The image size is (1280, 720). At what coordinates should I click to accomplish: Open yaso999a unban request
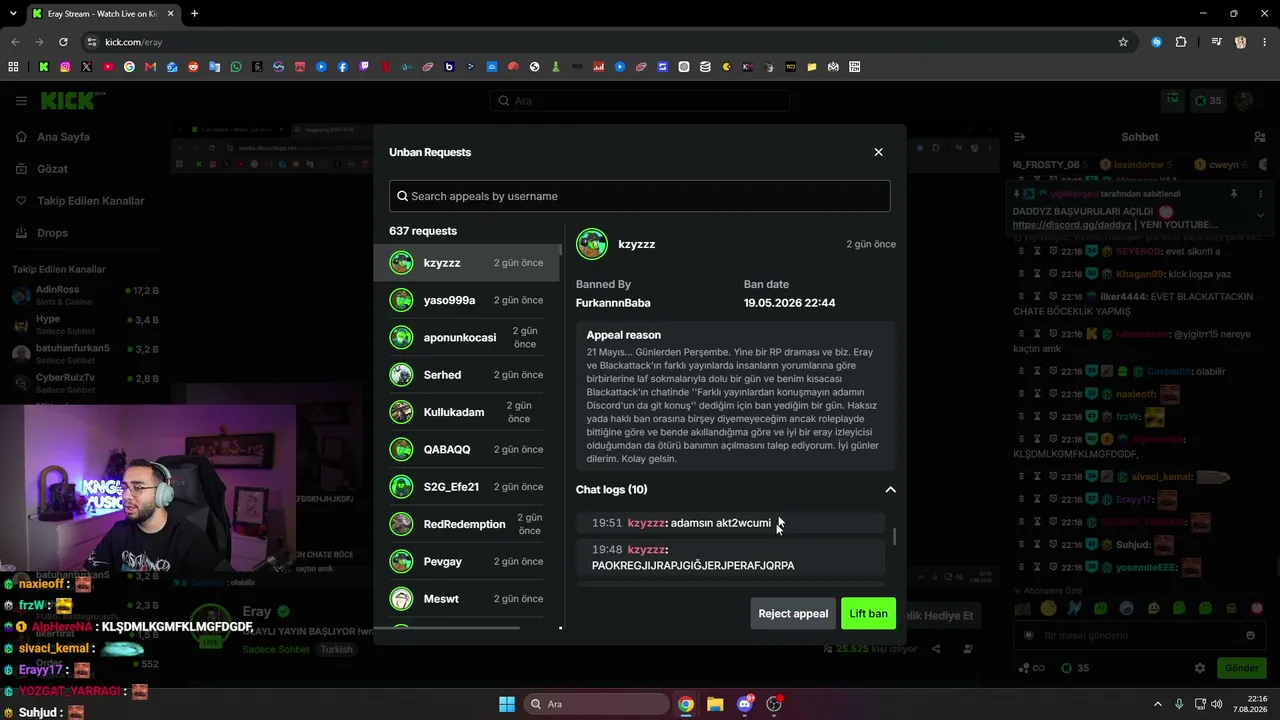[467, 300]
